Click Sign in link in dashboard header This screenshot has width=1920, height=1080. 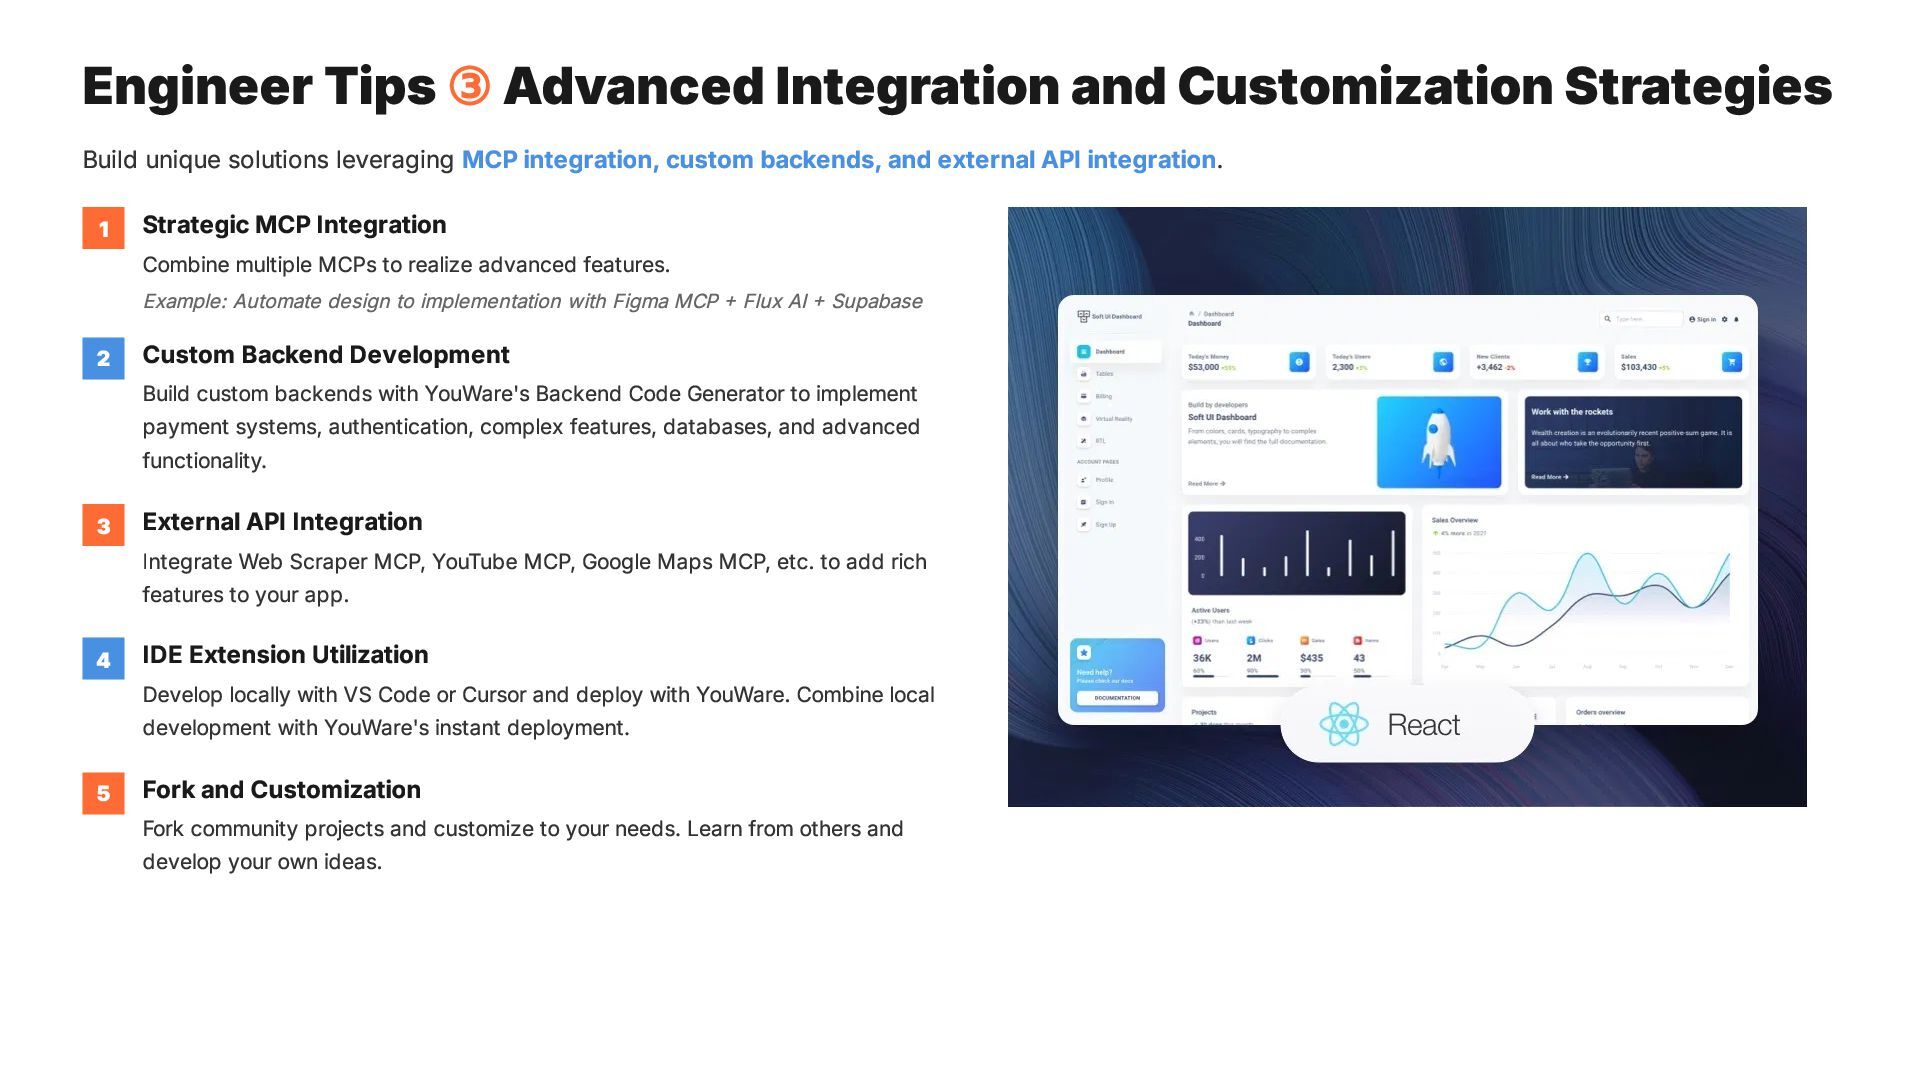pos(1703,319)
